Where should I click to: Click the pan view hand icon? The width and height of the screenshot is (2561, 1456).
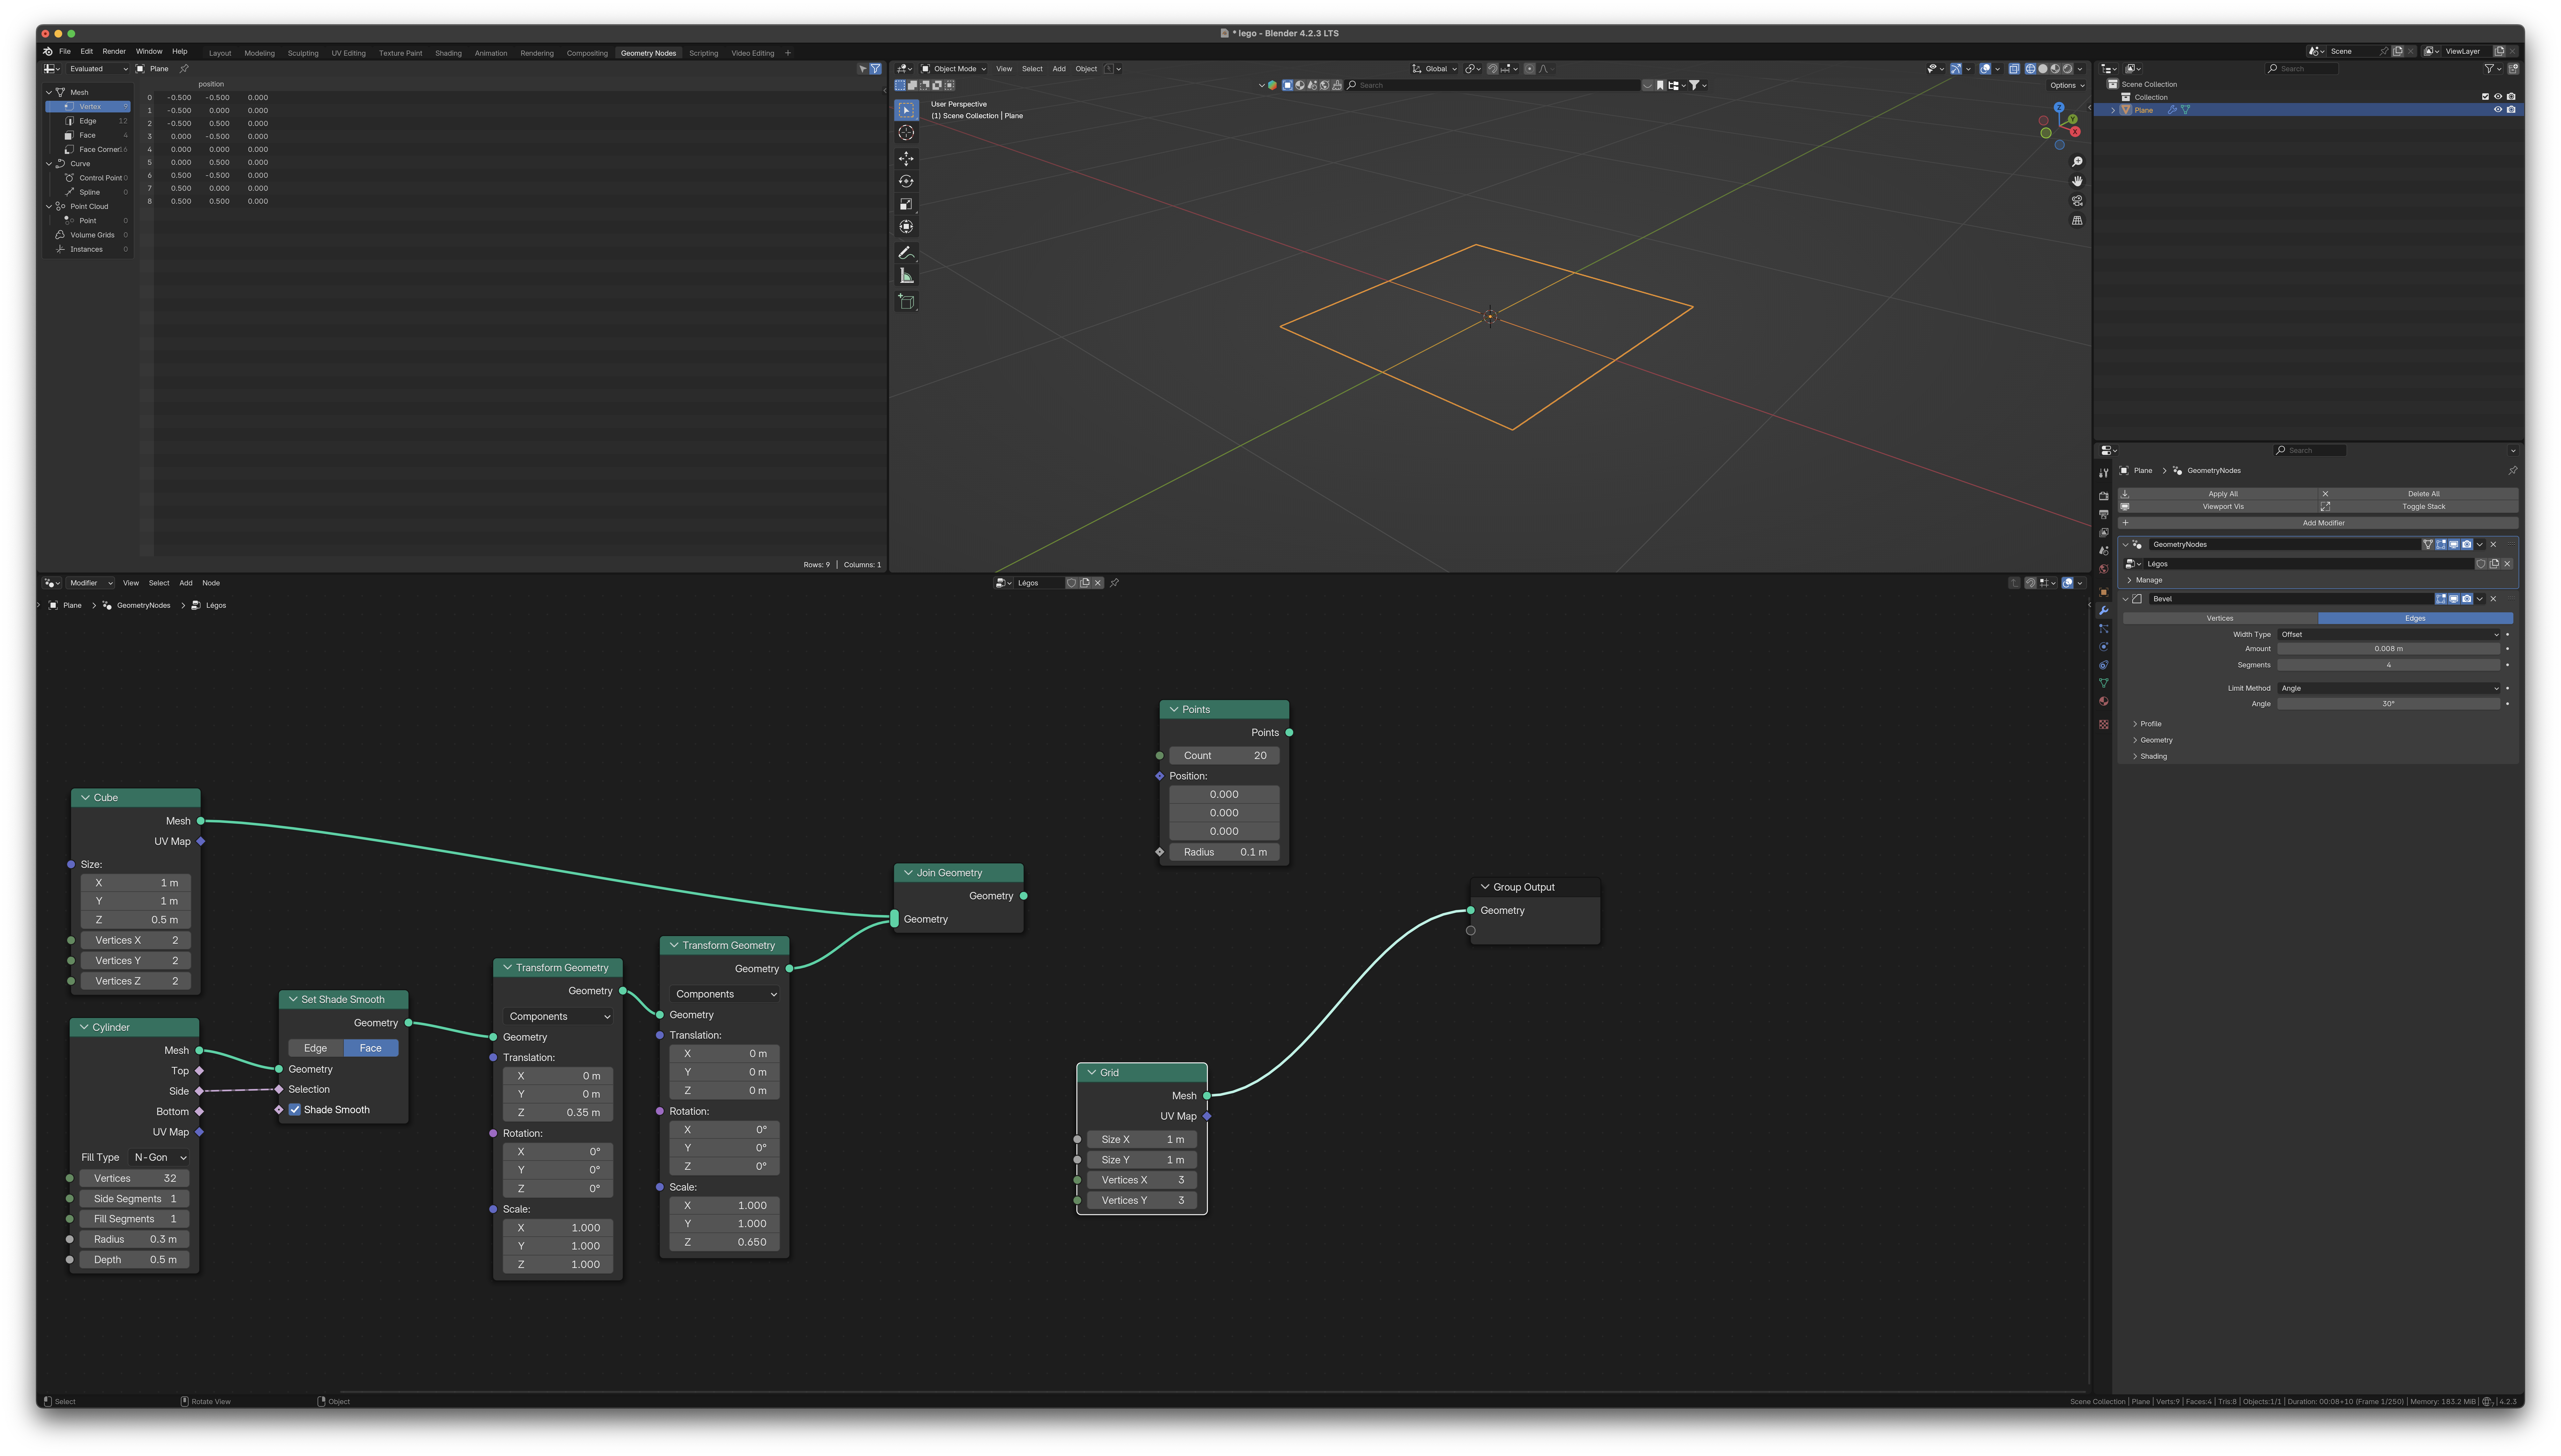click(x=2077, y=181)
